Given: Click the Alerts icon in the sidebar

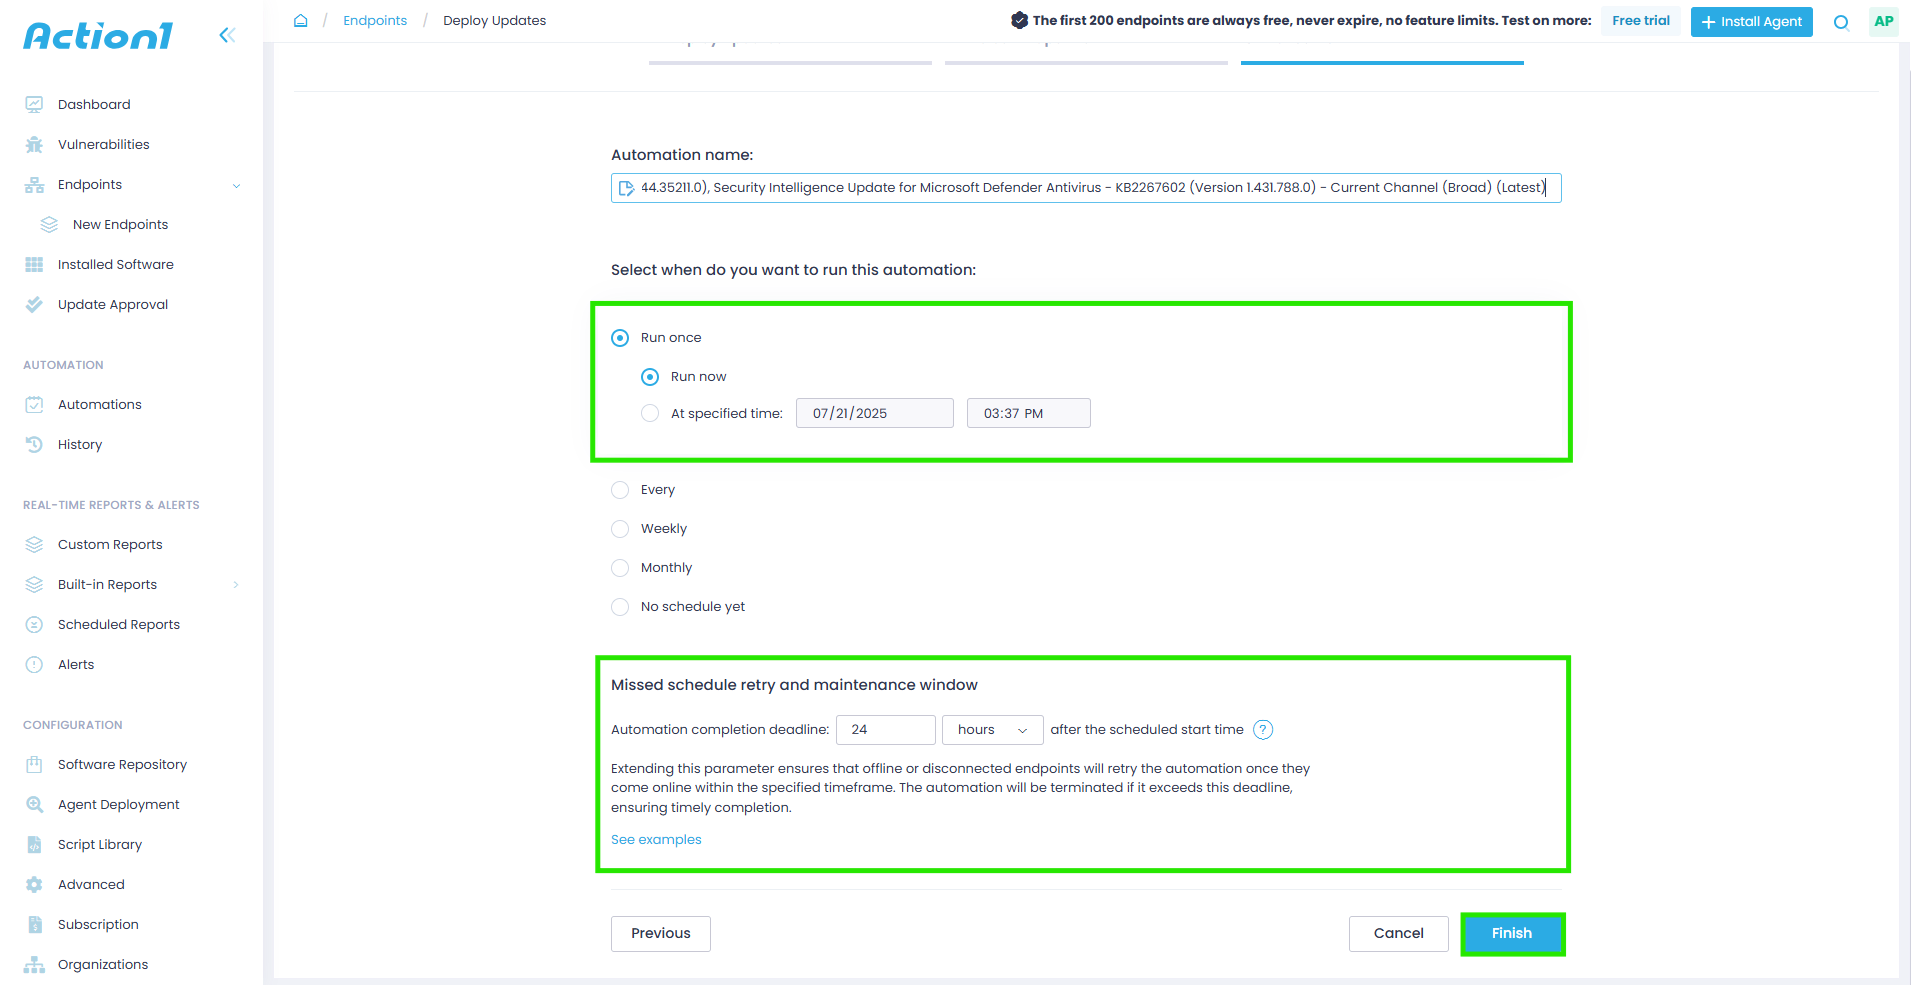Looking at the screenshot, I should 34,665.
